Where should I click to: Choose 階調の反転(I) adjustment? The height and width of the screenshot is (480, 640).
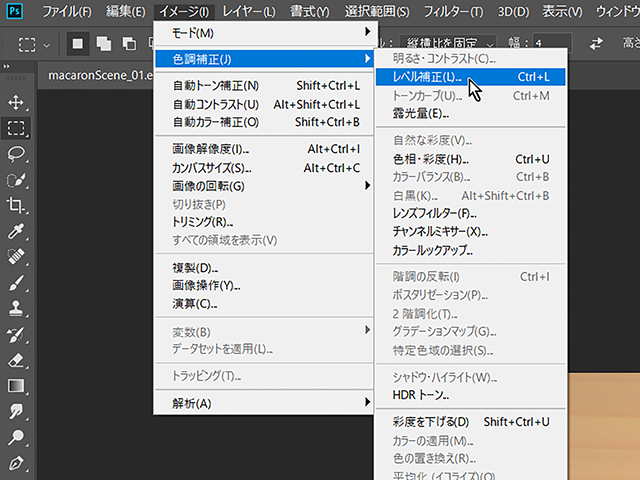[471, 277]
